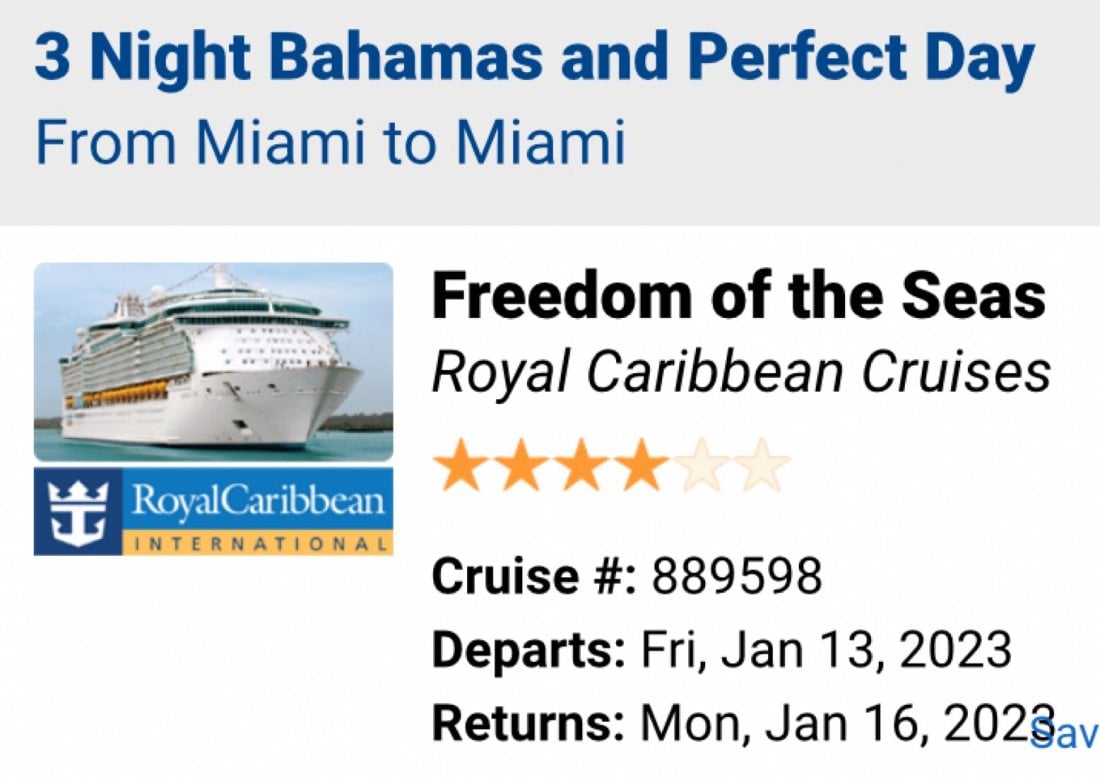The image size is (1100, 777).
Task: Click the Royal Caribbean International logo
Action: pyautogui.click(x=213, y=512)
